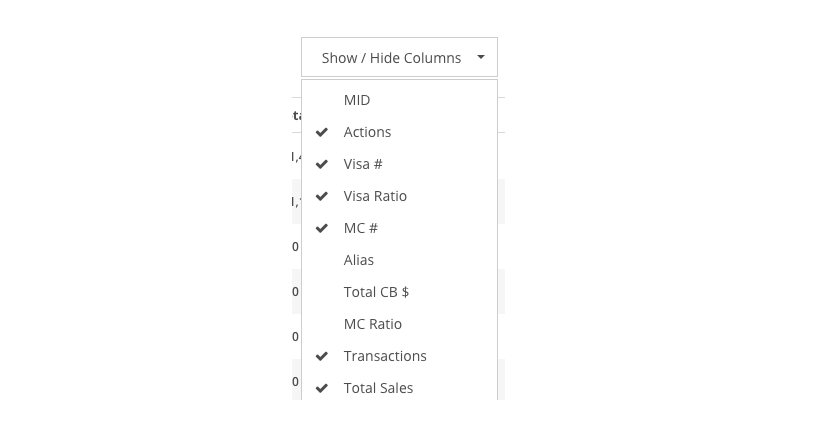Click the checkmark icon beside Actions

[322, 132]
